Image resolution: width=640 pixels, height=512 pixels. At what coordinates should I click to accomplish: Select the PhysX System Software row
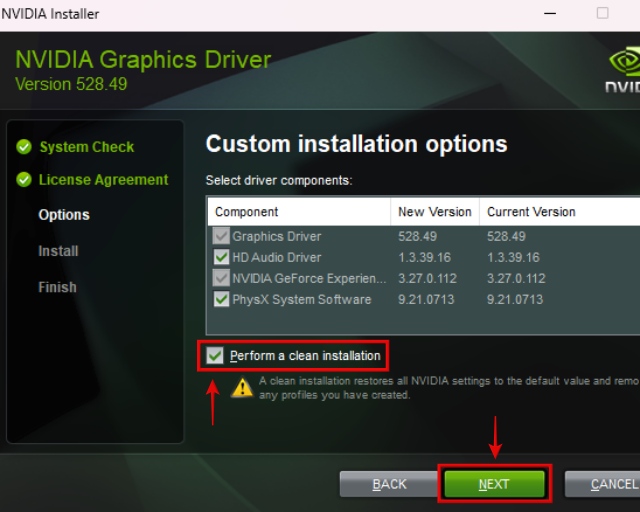302,299
